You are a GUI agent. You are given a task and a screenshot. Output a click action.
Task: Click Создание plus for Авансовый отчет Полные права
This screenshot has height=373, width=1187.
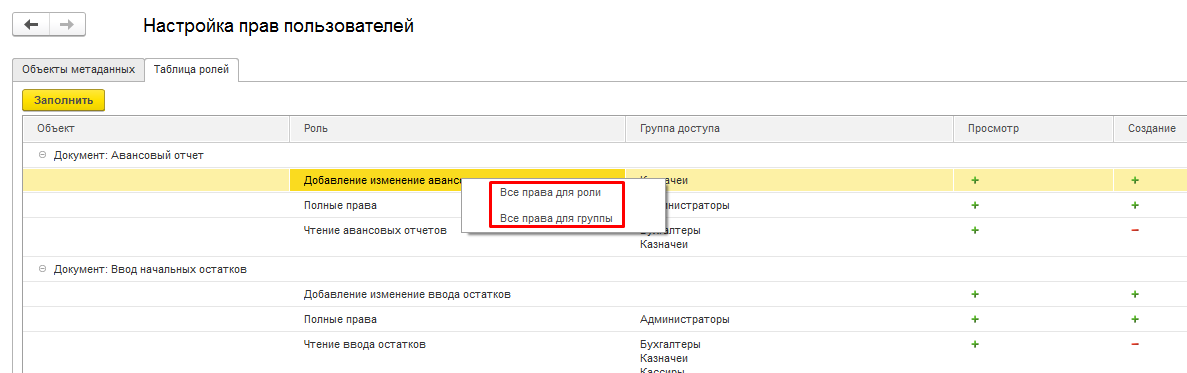pyautogui.click(x=1135, y=205)
